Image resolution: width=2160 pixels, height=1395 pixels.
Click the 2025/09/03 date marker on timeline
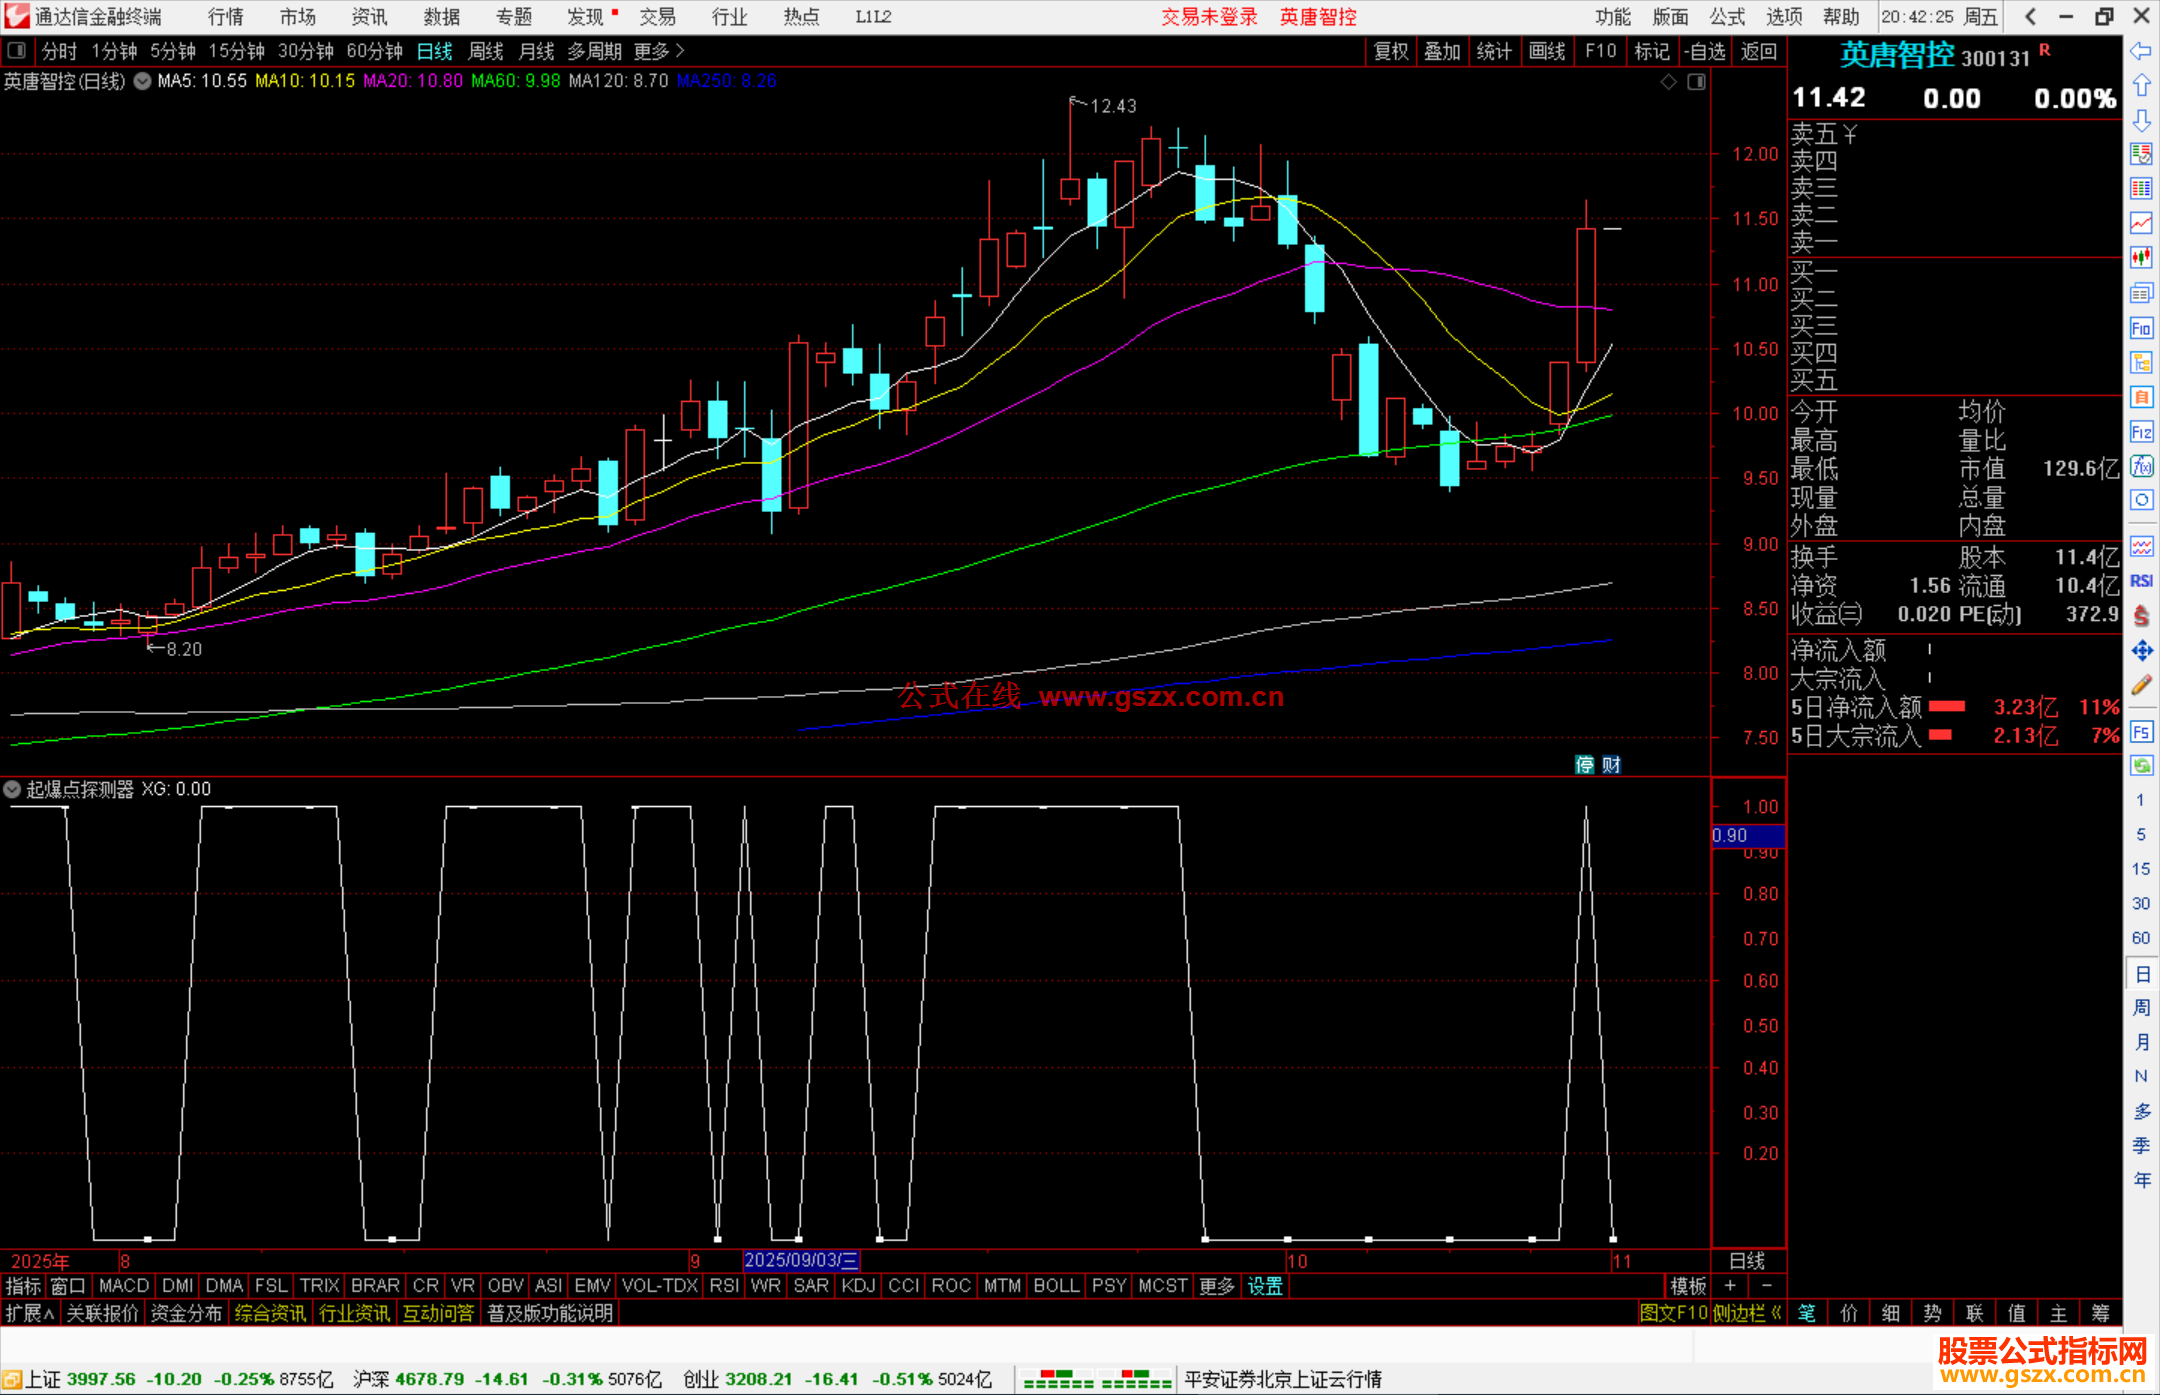pyautogui.click(x=800, y=1260)
